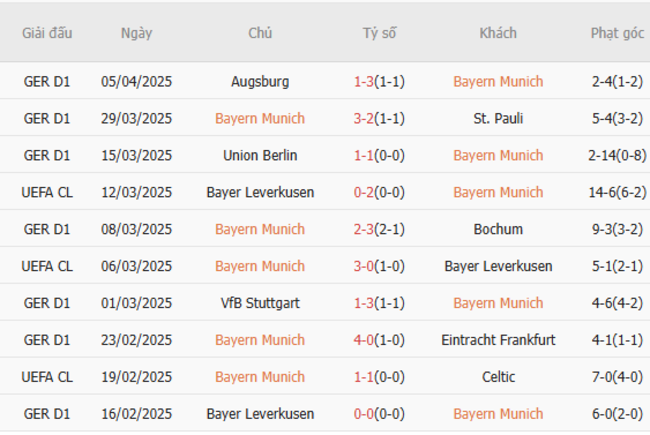
Task: Click the "Phạt góc" column header
Action: [x=617, y=33]
